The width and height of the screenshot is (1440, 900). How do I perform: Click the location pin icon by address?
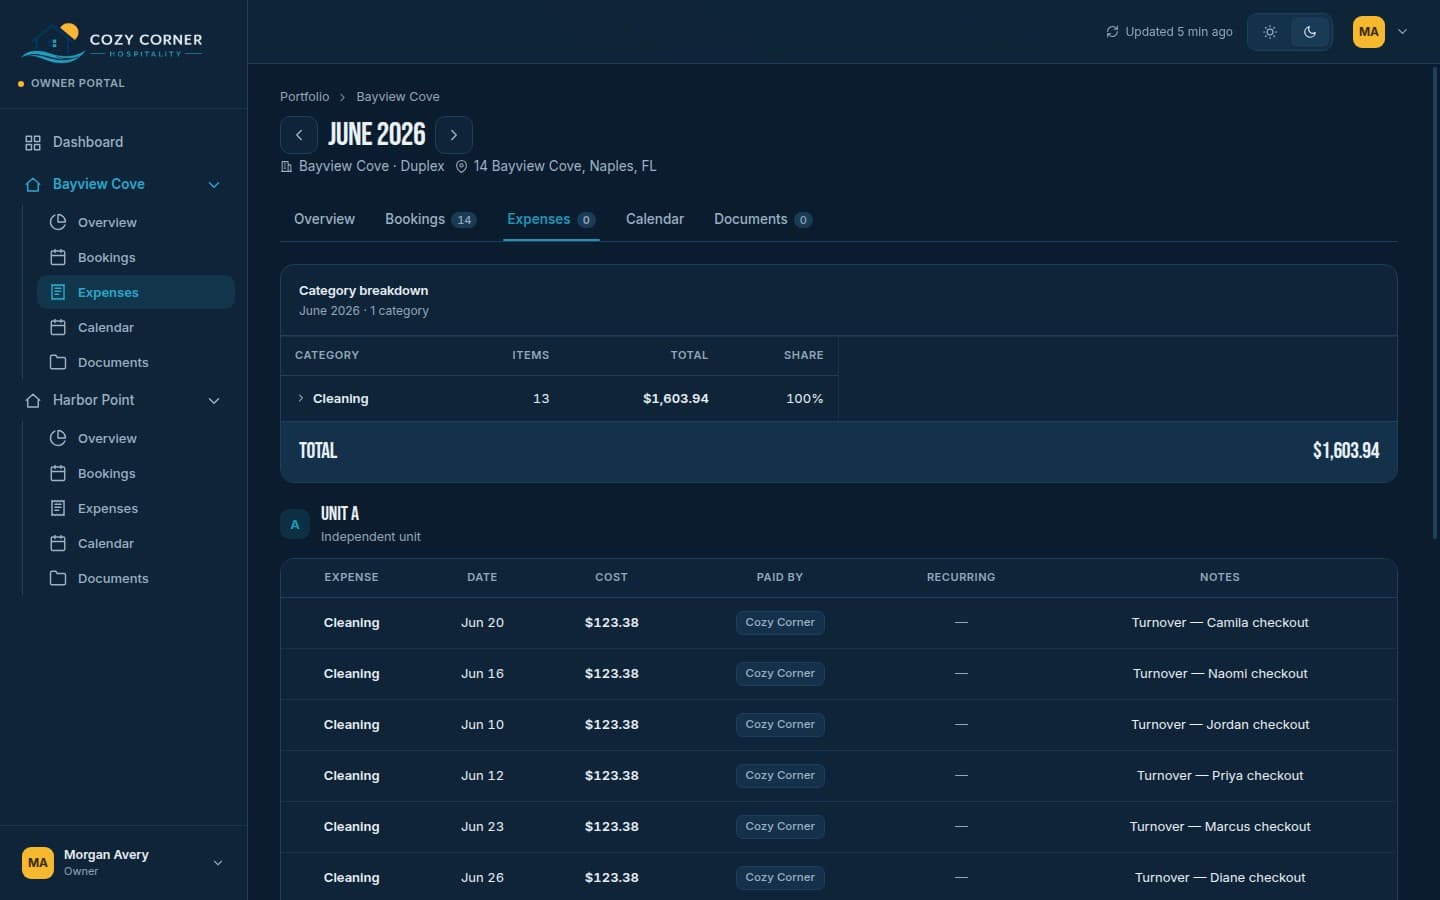461,167
